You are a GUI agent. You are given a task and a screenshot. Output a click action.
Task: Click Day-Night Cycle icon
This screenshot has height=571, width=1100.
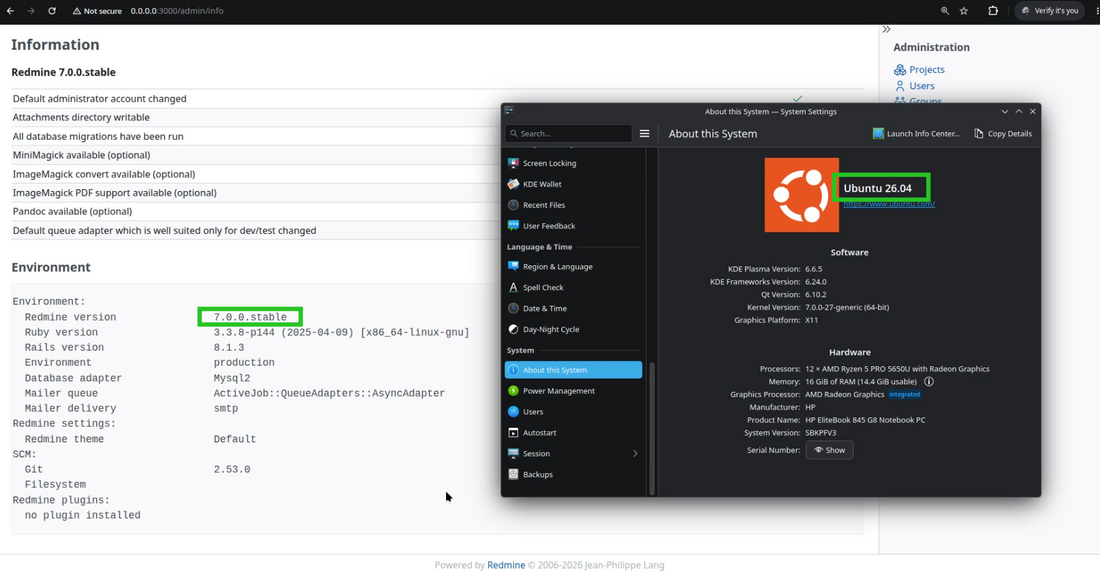(514, 329)
